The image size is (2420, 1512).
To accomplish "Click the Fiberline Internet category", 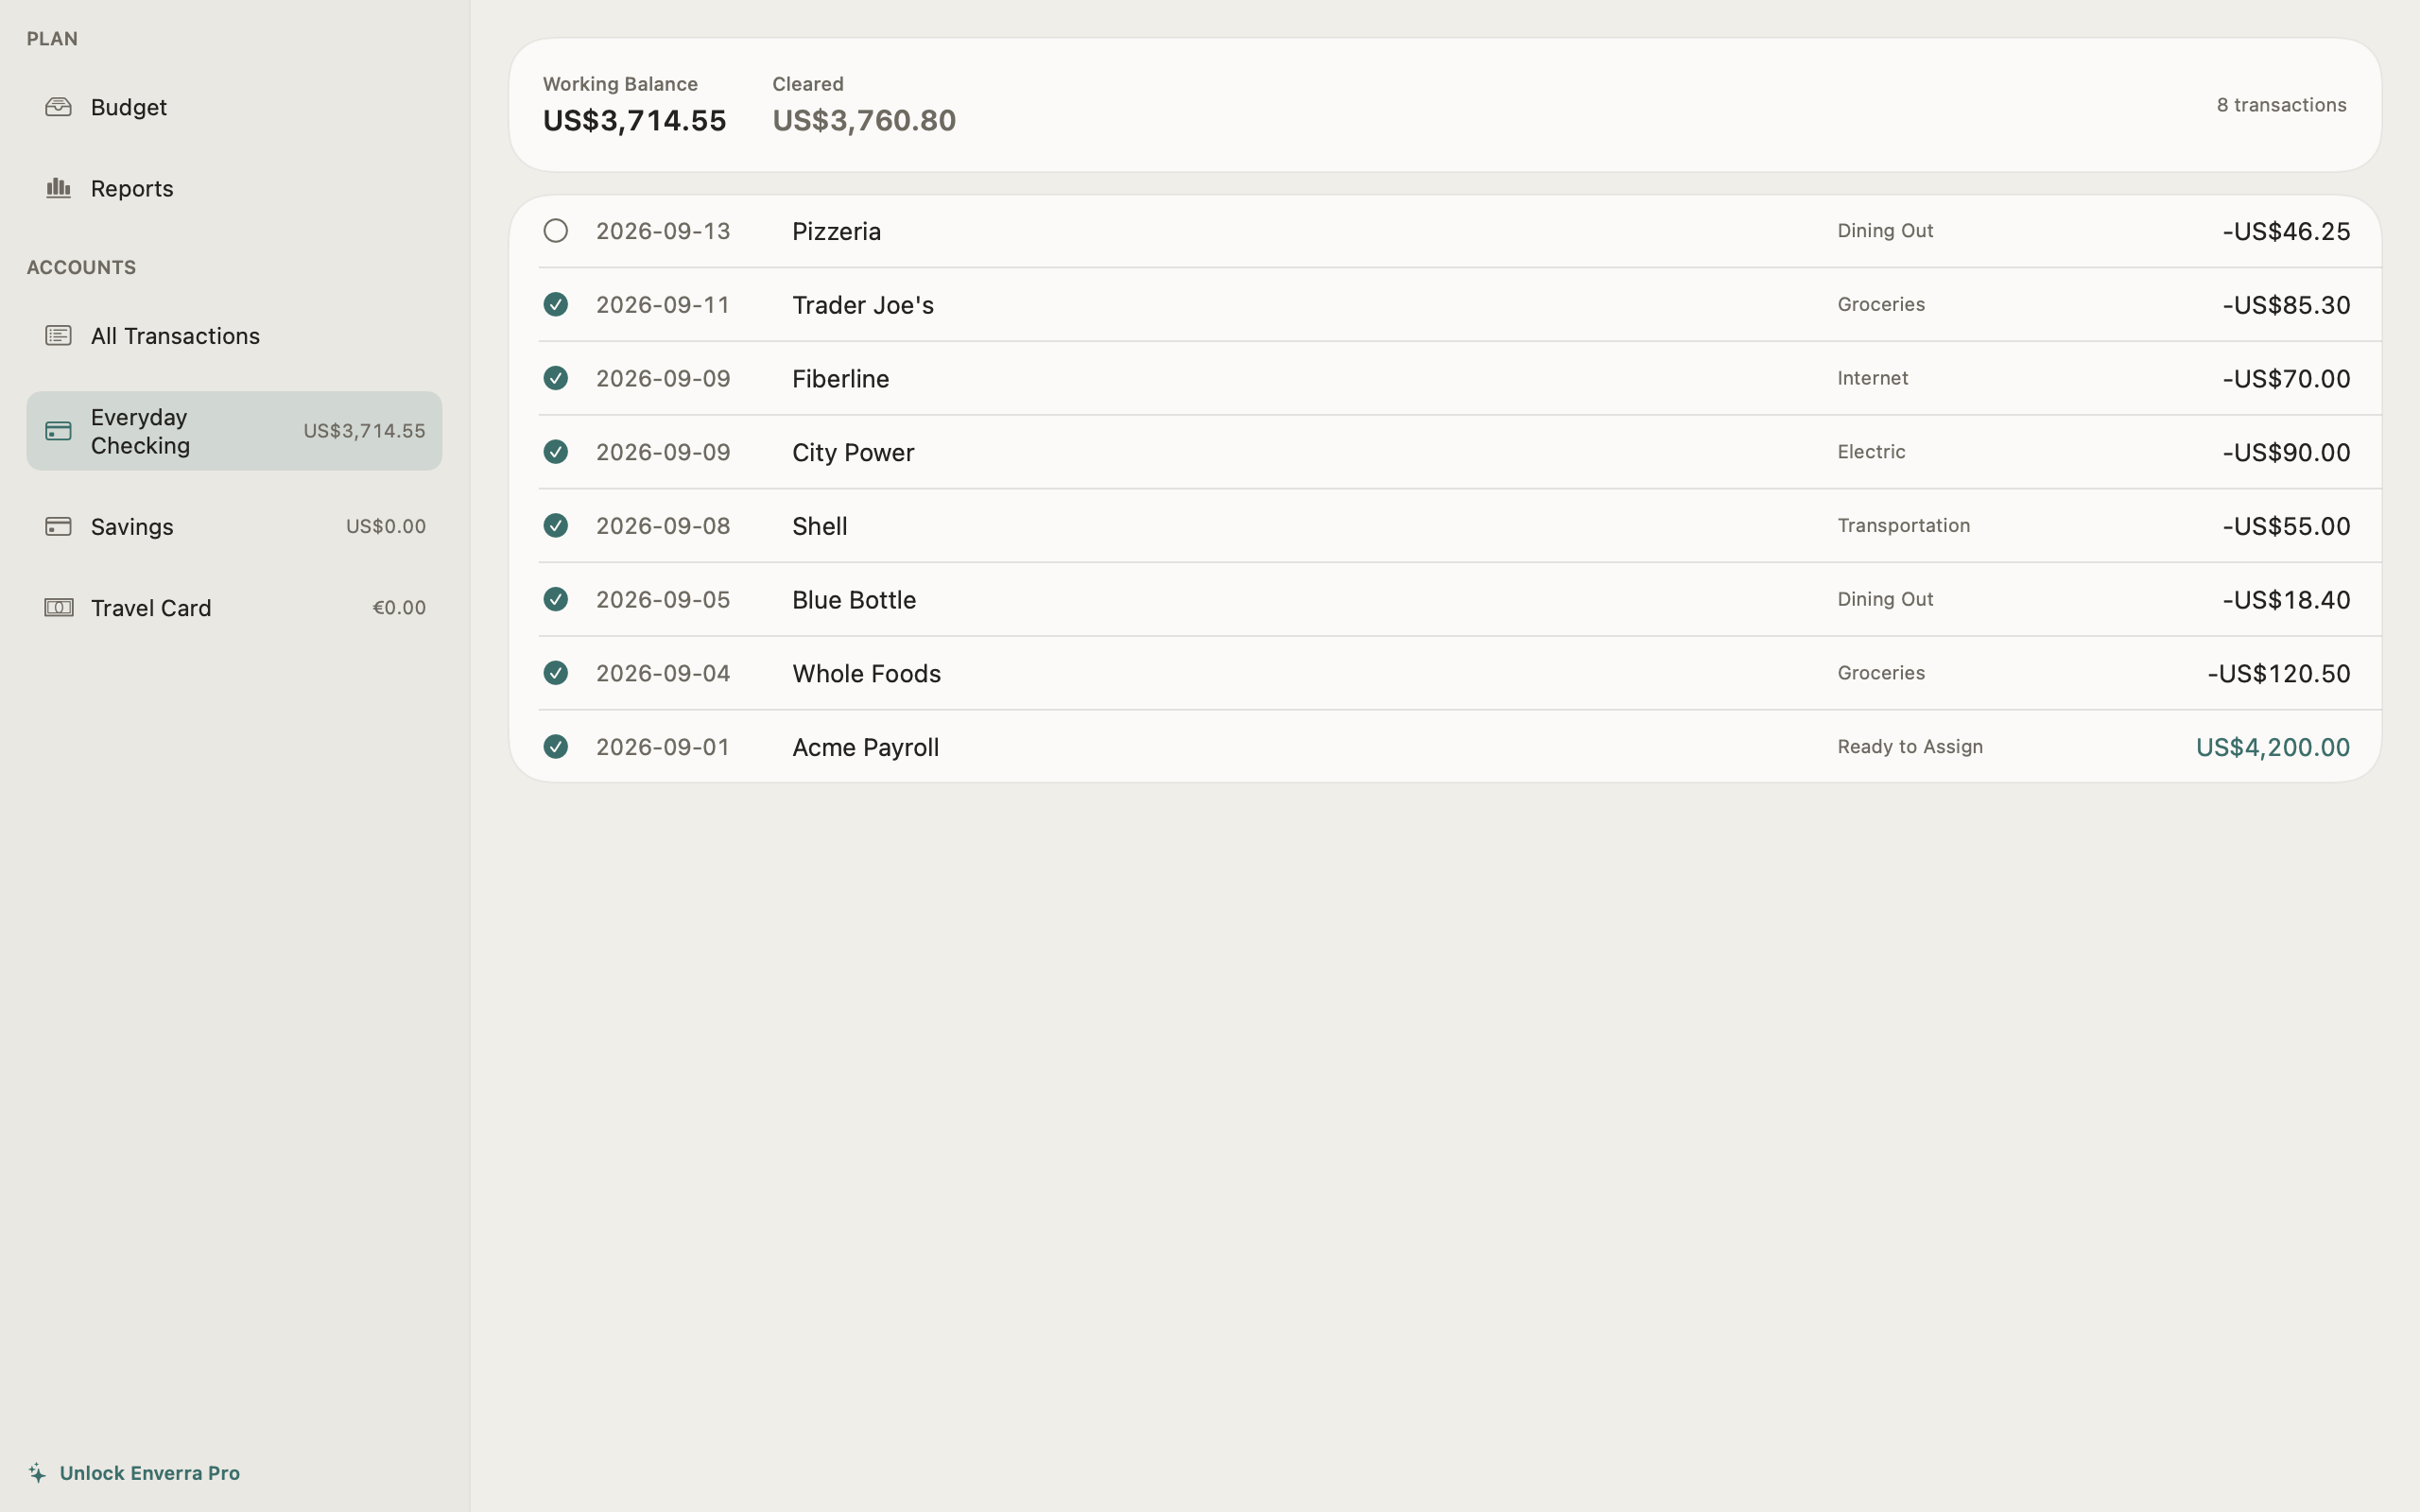I will coord(1872,378).
